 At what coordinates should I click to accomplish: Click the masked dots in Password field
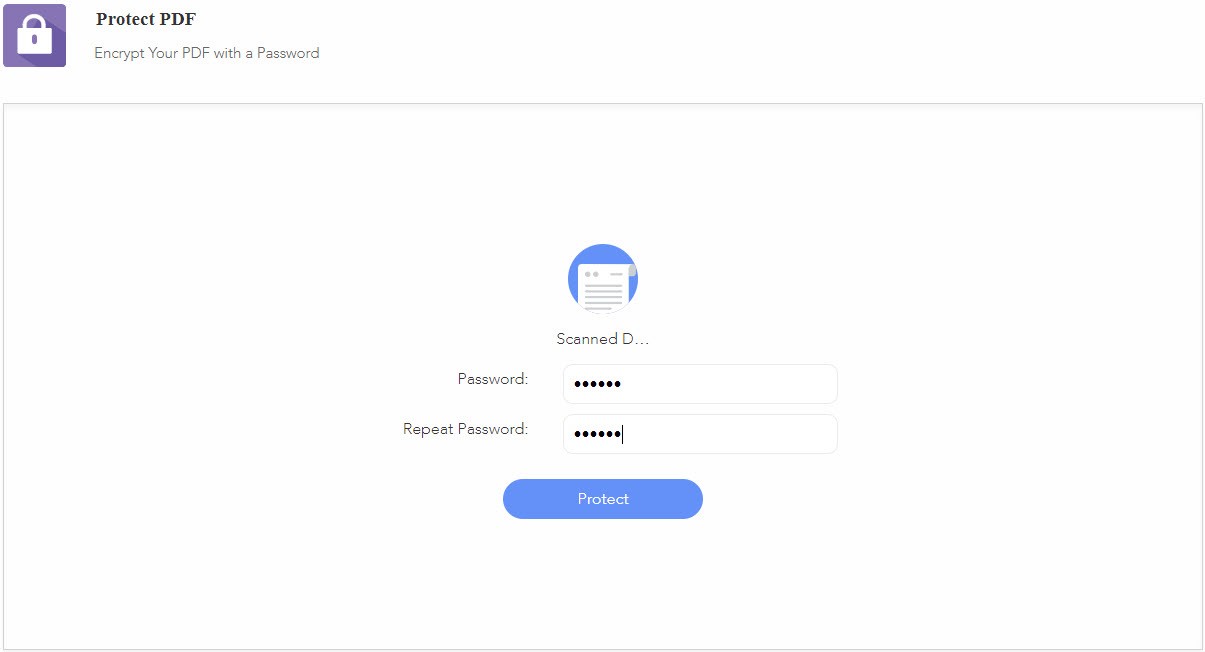[x=597, y=384]
